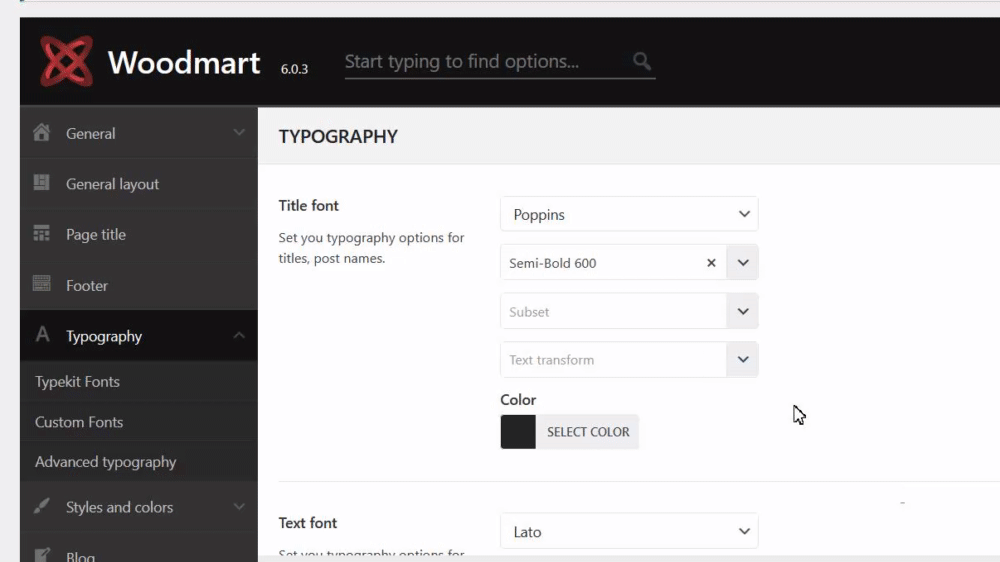Open the Lato text font dropdown
1000x562 pixels.
pyautogui.click(x=628, y=532)
